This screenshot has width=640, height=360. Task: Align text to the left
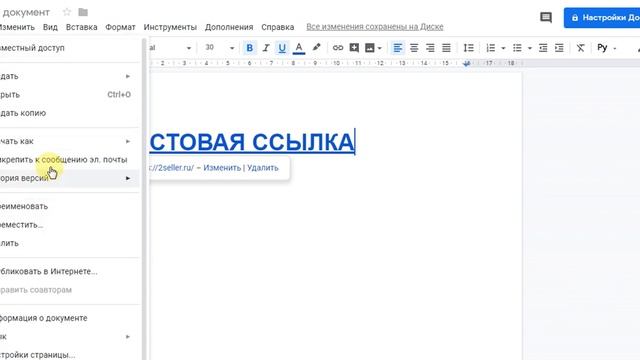click(398, 48)
